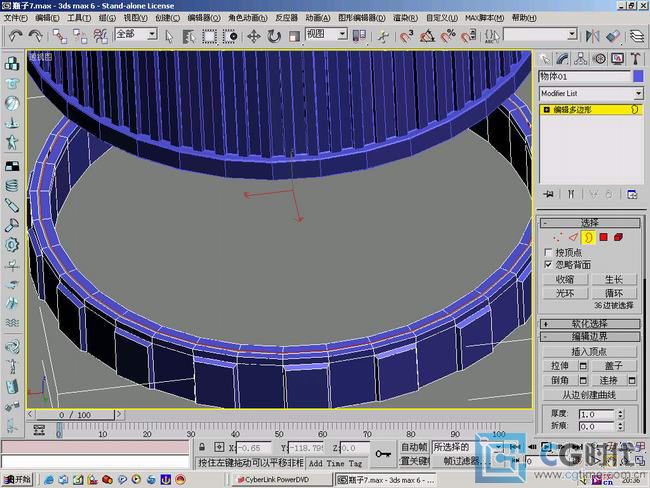
Task: Switch to the Hierarchy command panel
Action: coord(580,59)
